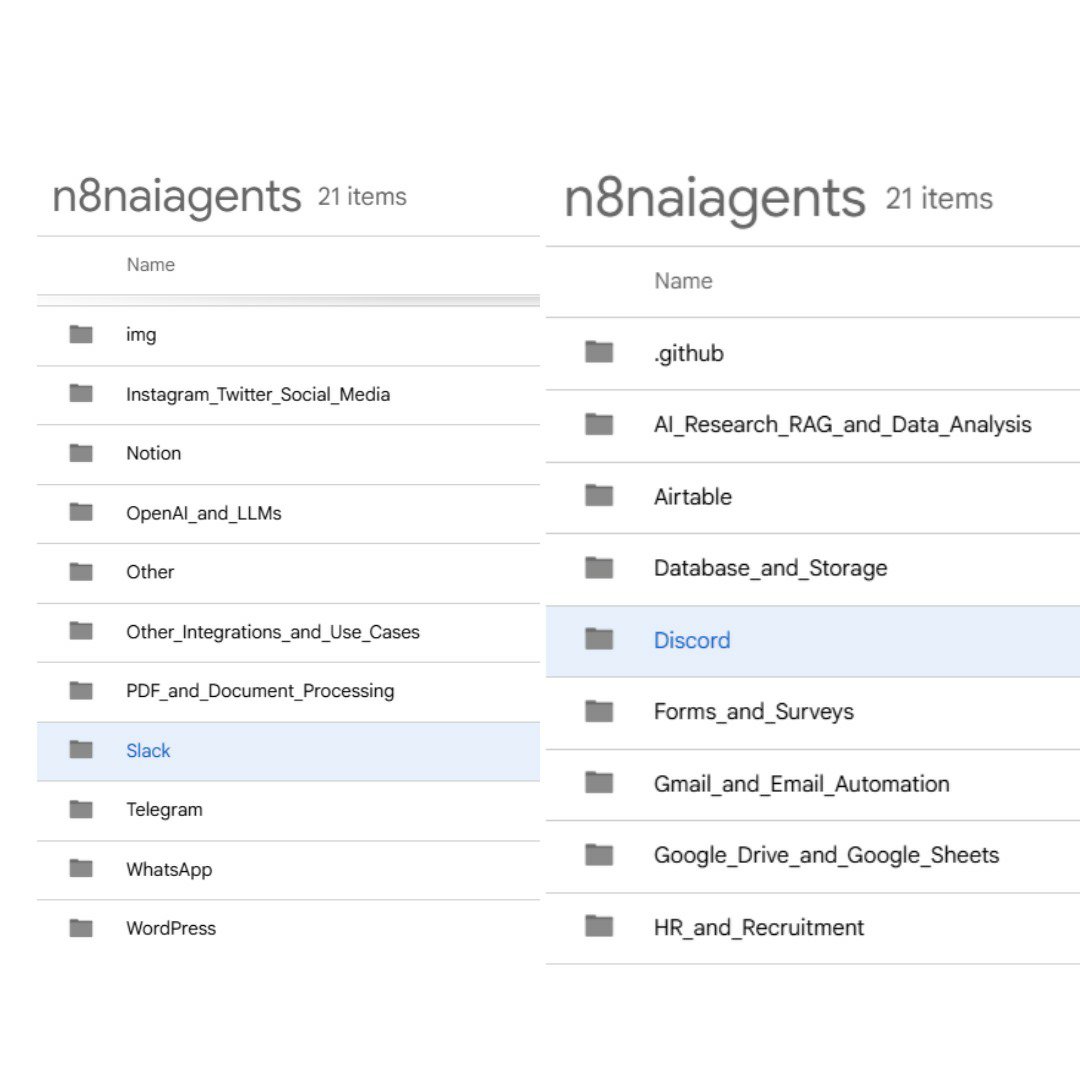1080x1080 pixels.
Task: Open the AI_Research_RAG_and_Data_Analysis folder
Action: [x=842, y=424]
